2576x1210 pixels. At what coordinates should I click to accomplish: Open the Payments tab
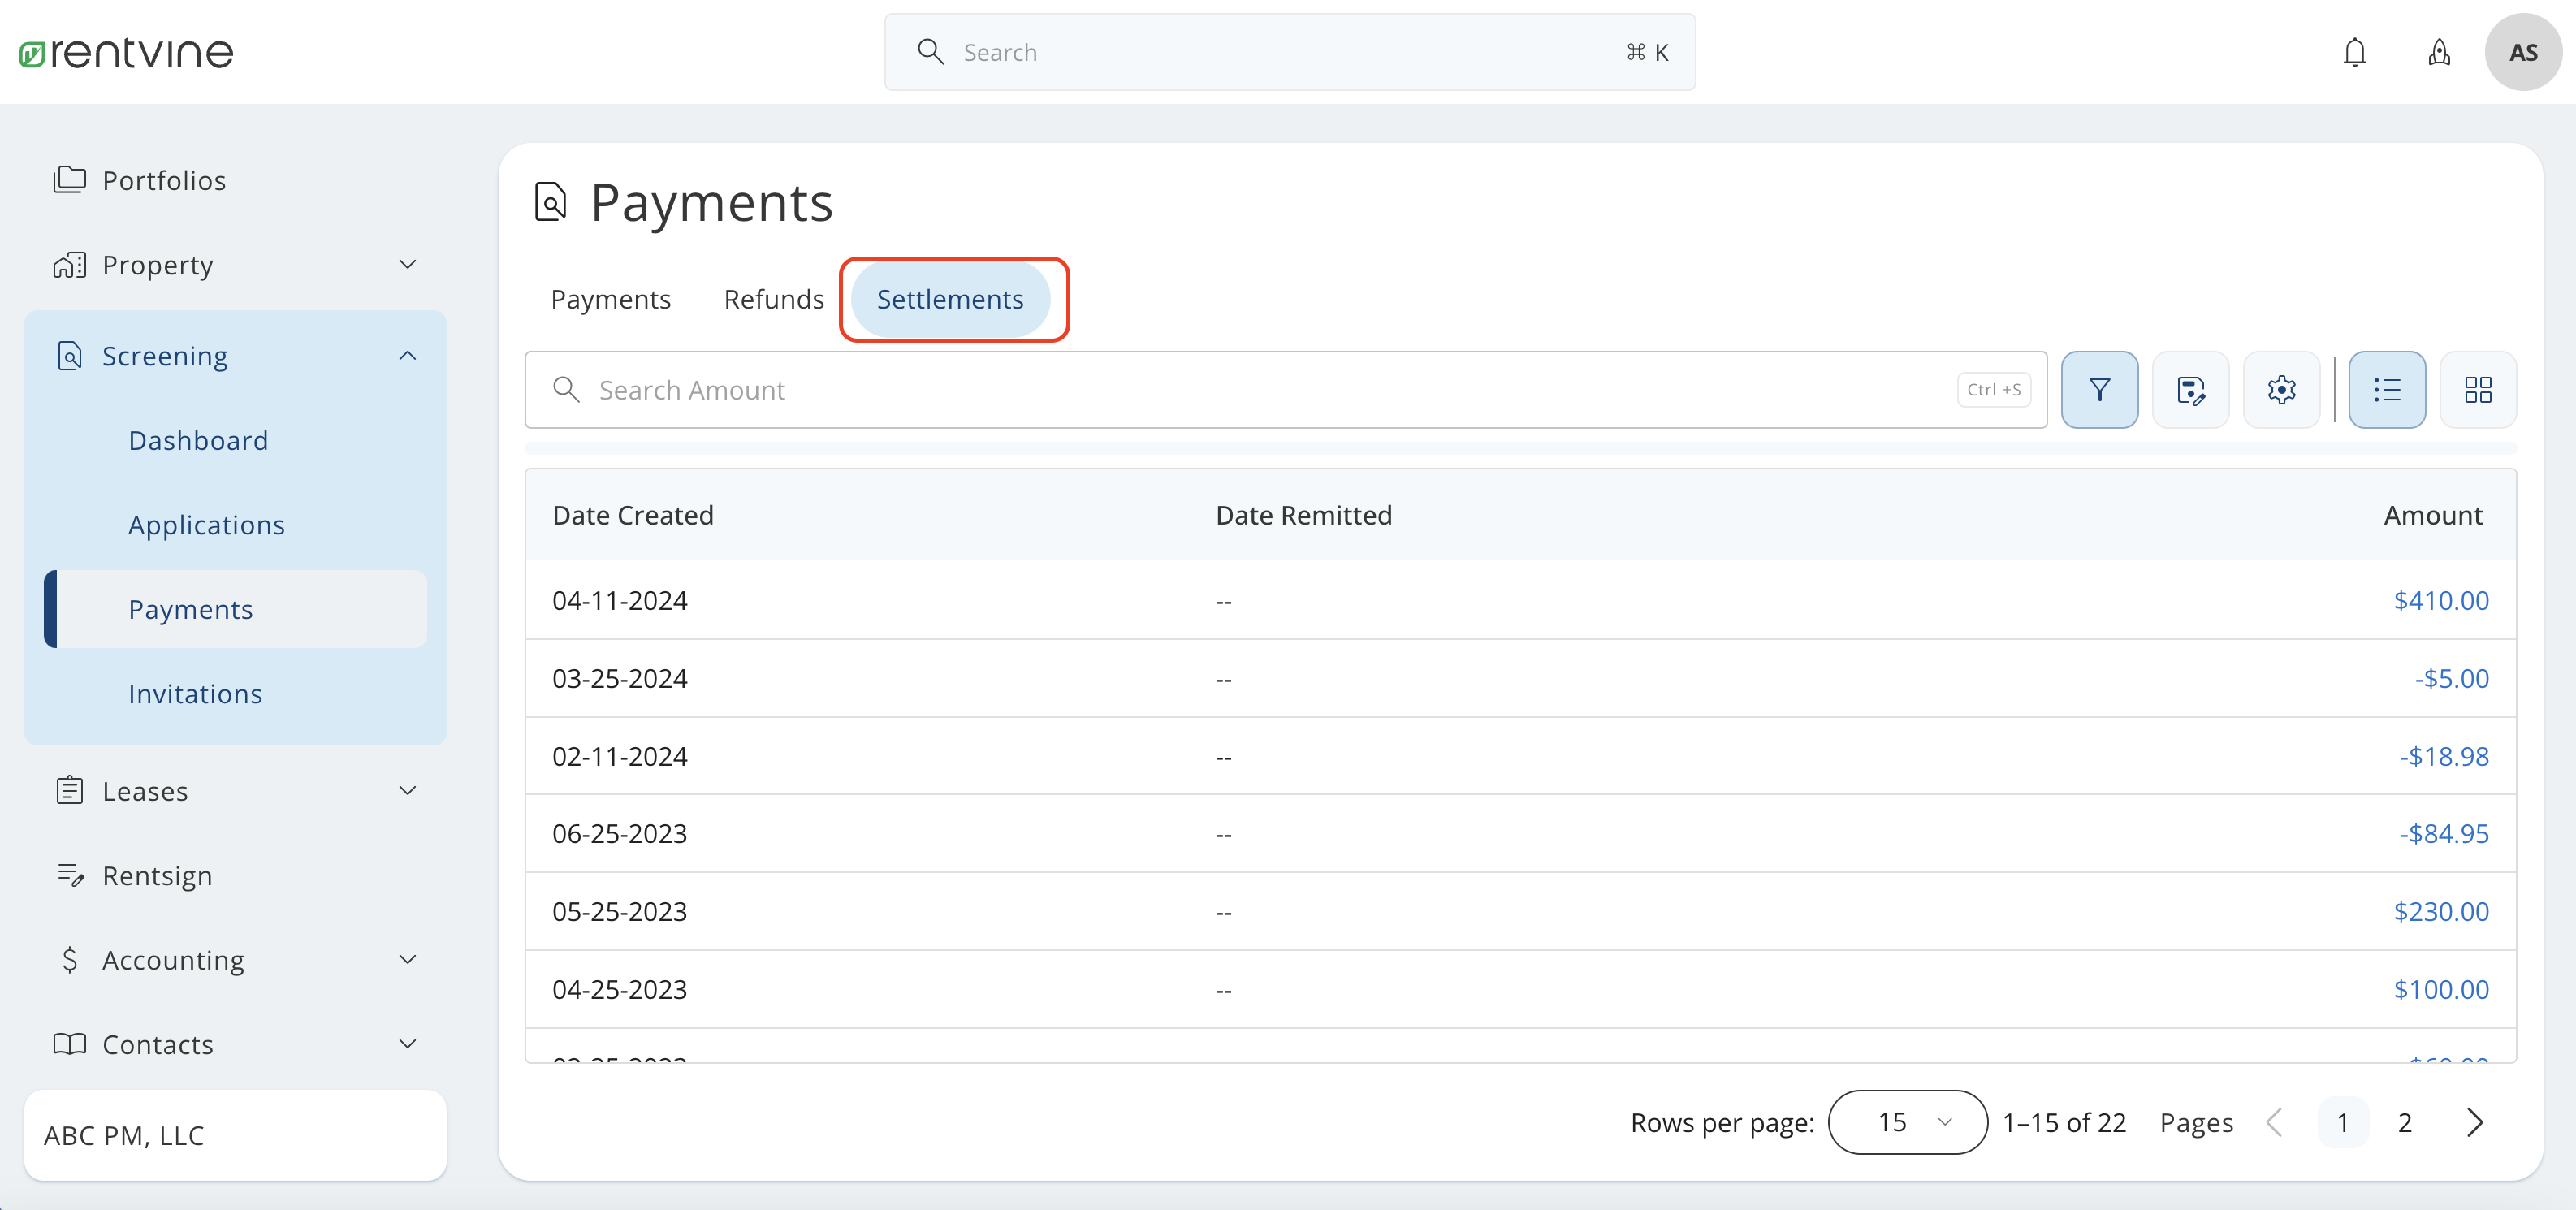pos(610,298)
